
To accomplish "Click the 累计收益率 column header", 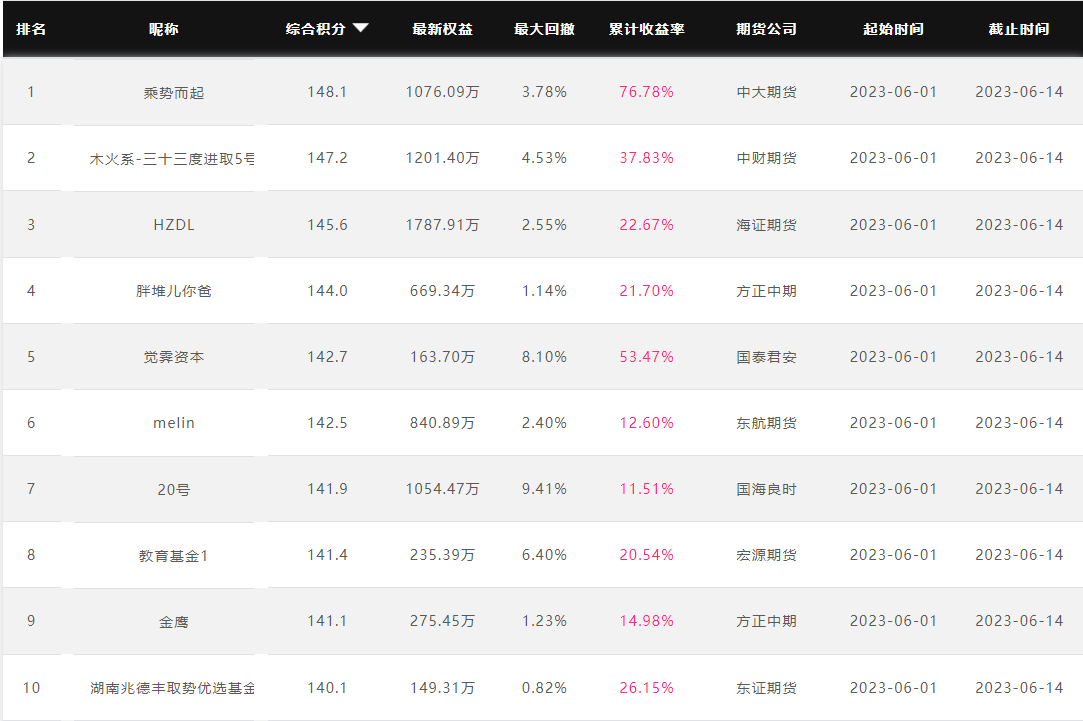I will click(x=646, y=29).
